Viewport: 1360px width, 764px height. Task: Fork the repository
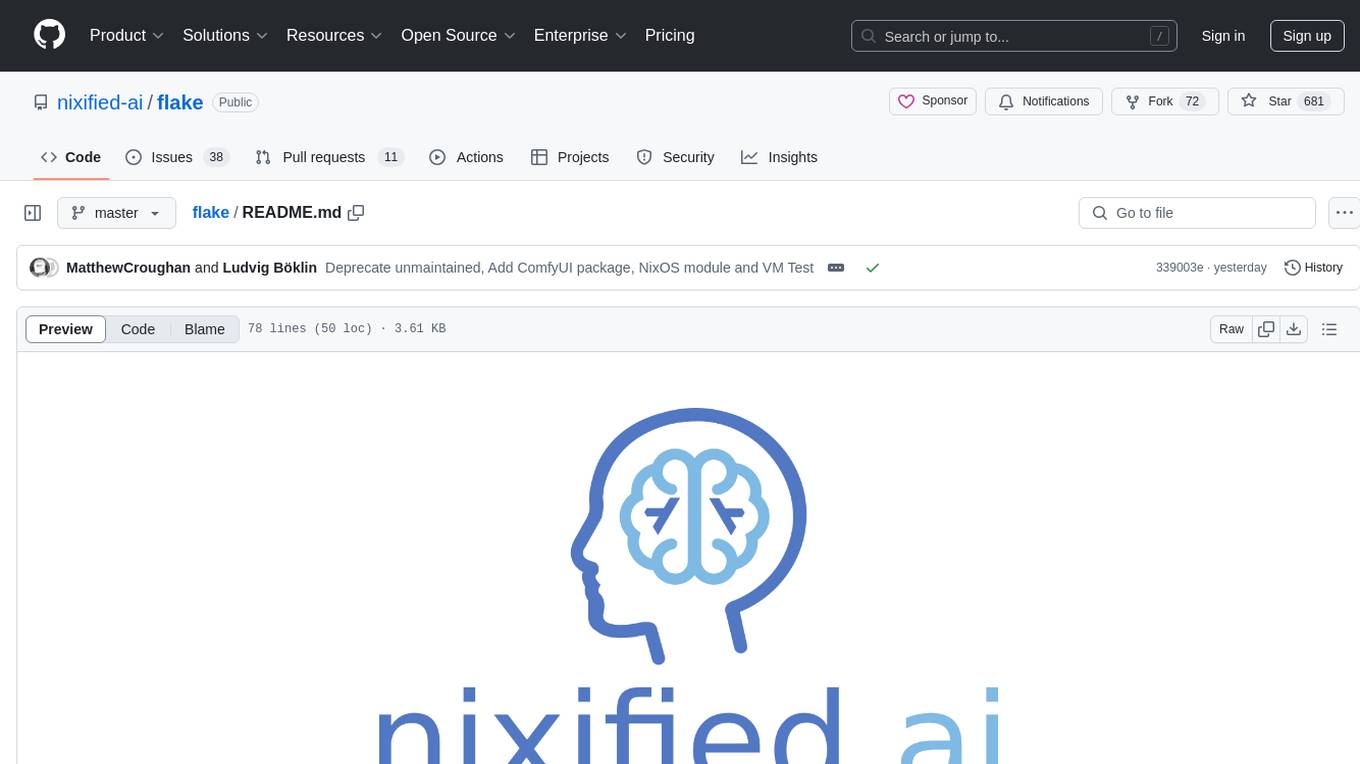[x=1165, y=101]
